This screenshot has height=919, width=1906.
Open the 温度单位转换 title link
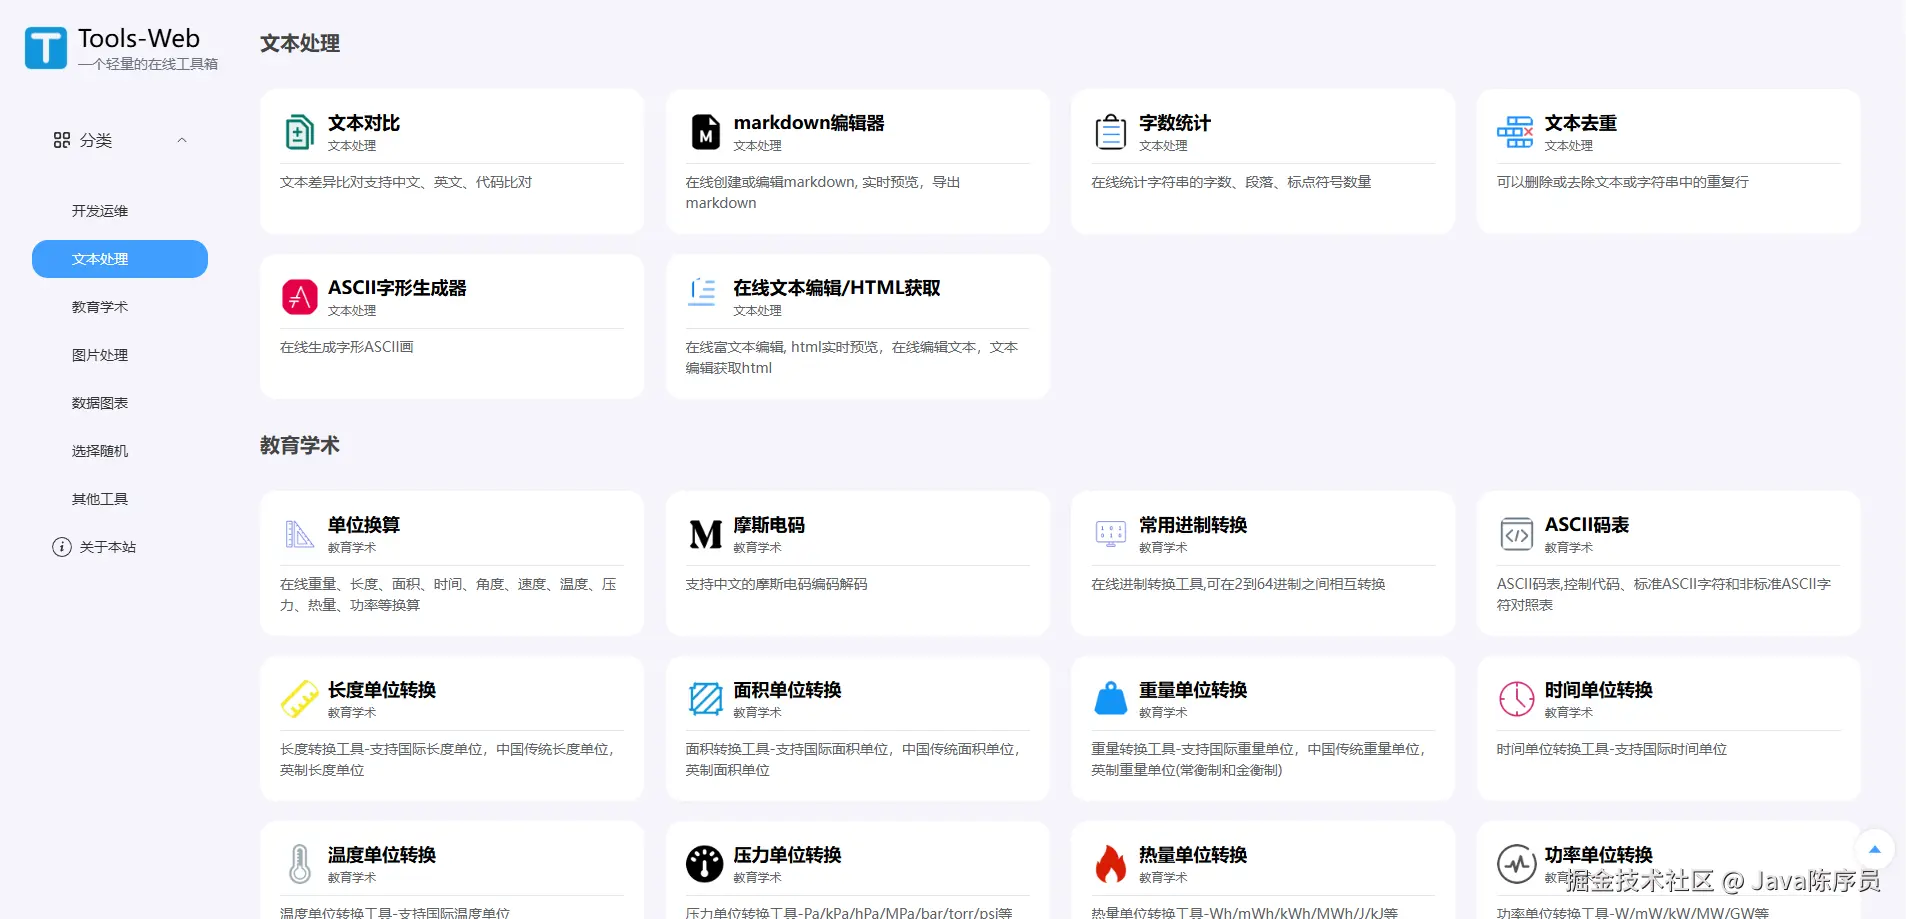[382, 855]
